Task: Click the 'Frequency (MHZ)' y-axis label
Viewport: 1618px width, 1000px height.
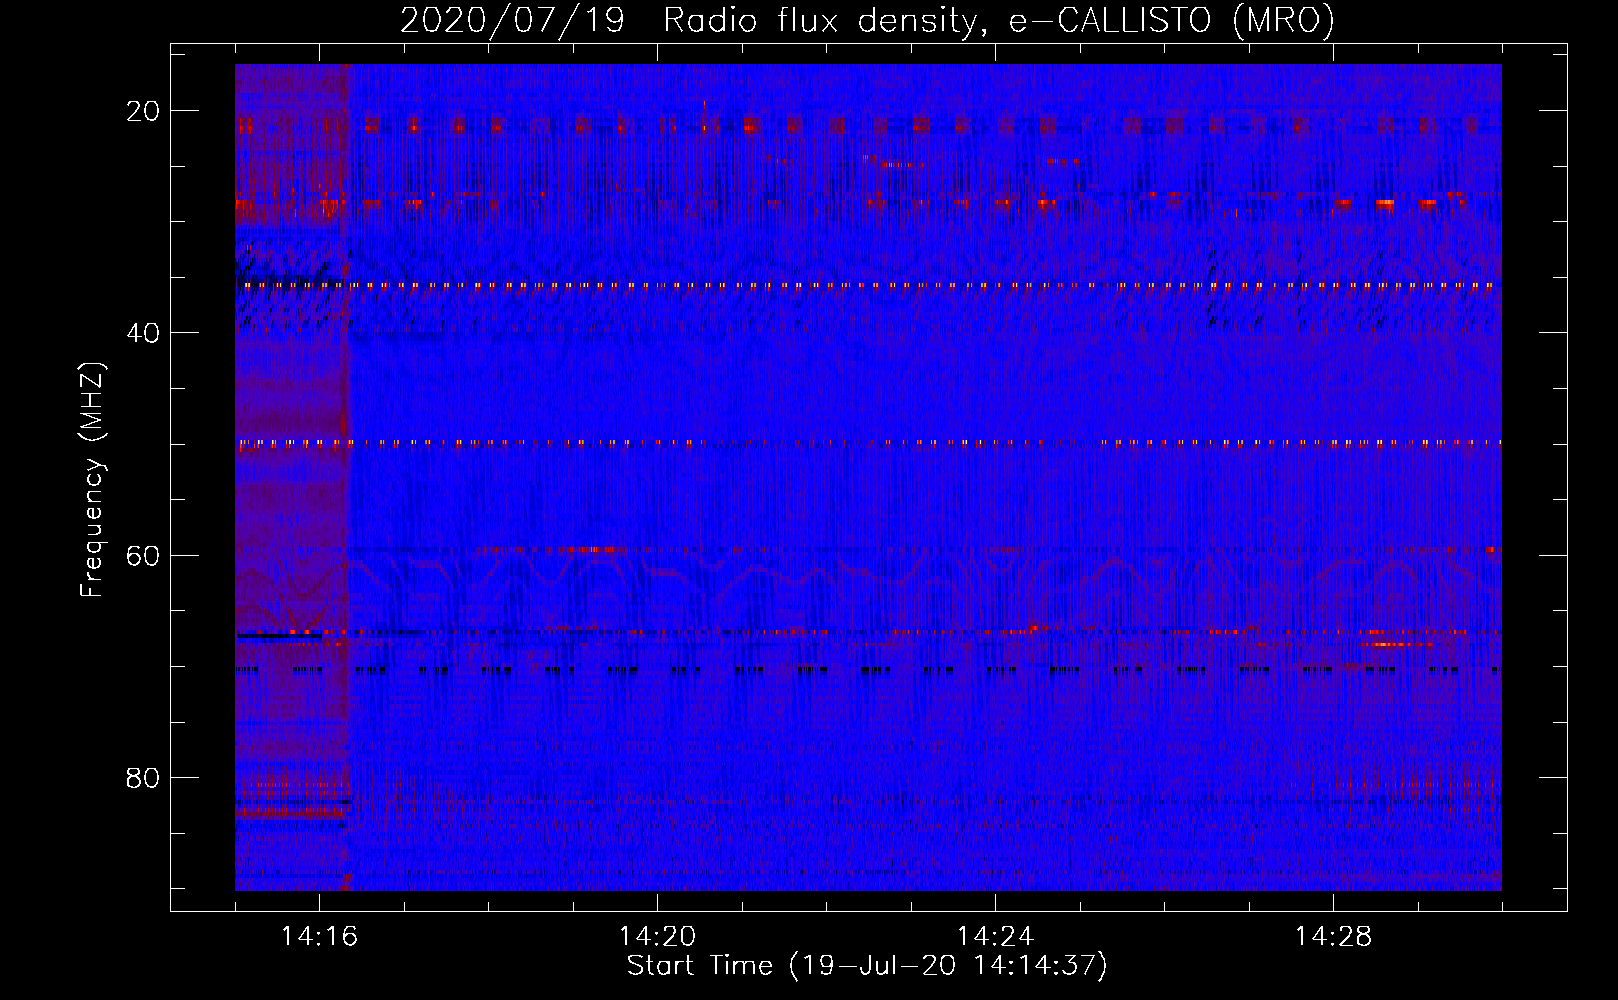Action: pyautogui.click(x=92, y=480)
